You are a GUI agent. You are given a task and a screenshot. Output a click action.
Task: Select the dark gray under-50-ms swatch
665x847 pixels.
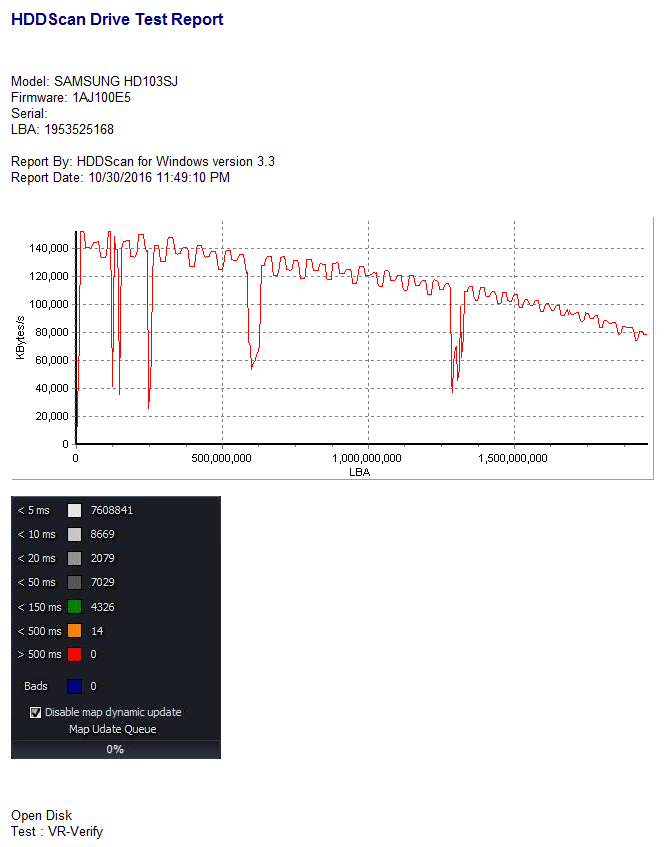click(75, 582)
